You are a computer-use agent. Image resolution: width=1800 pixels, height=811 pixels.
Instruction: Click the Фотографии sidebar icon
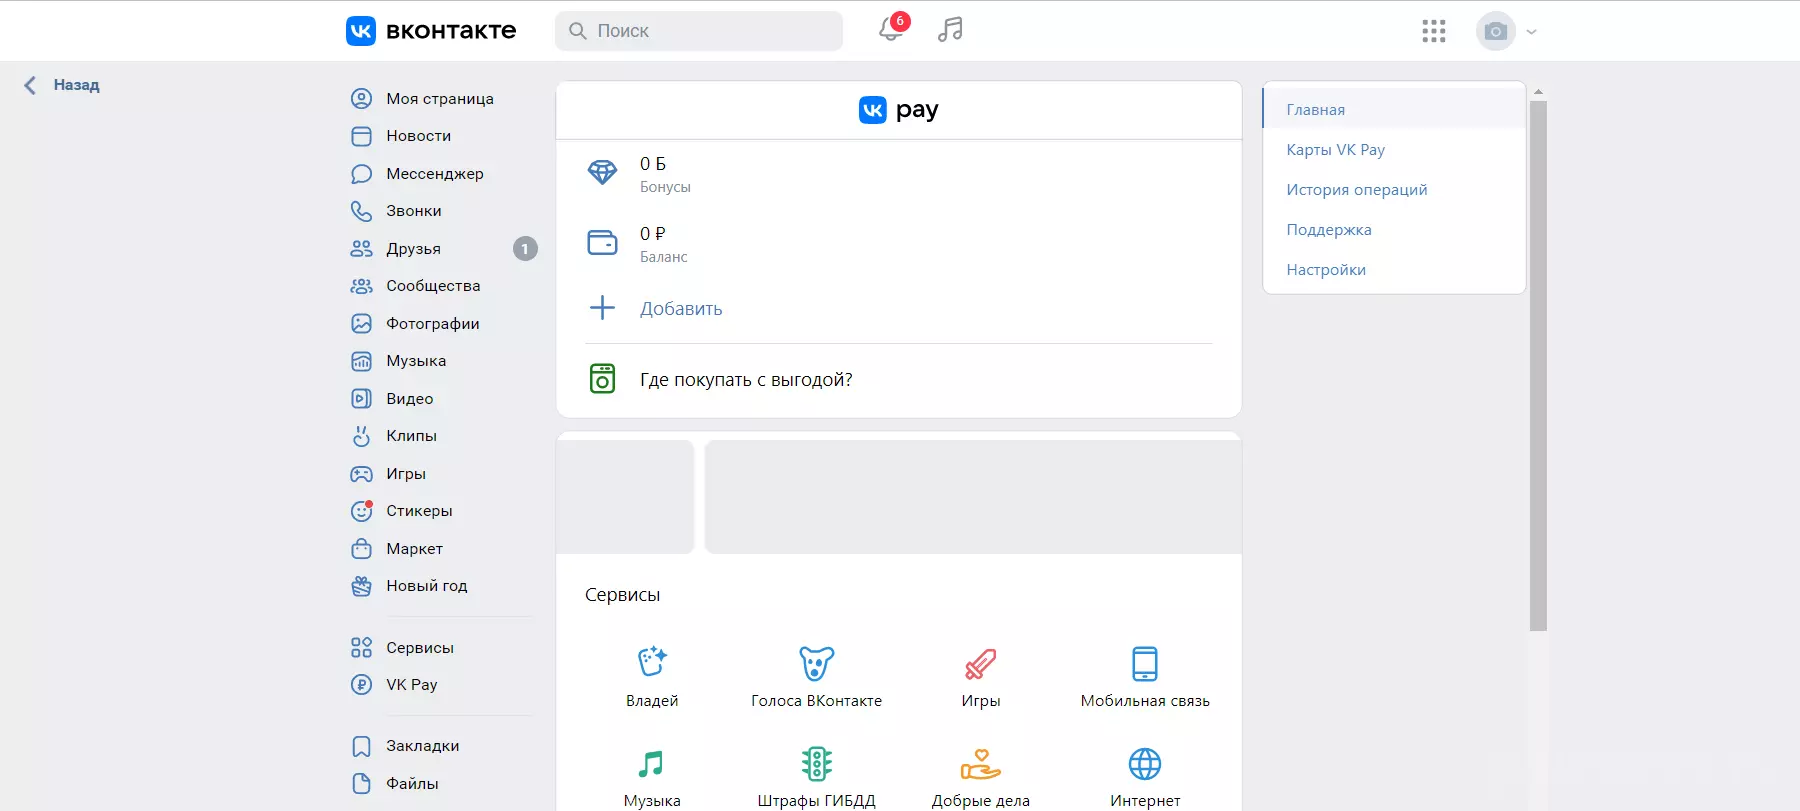361,323
